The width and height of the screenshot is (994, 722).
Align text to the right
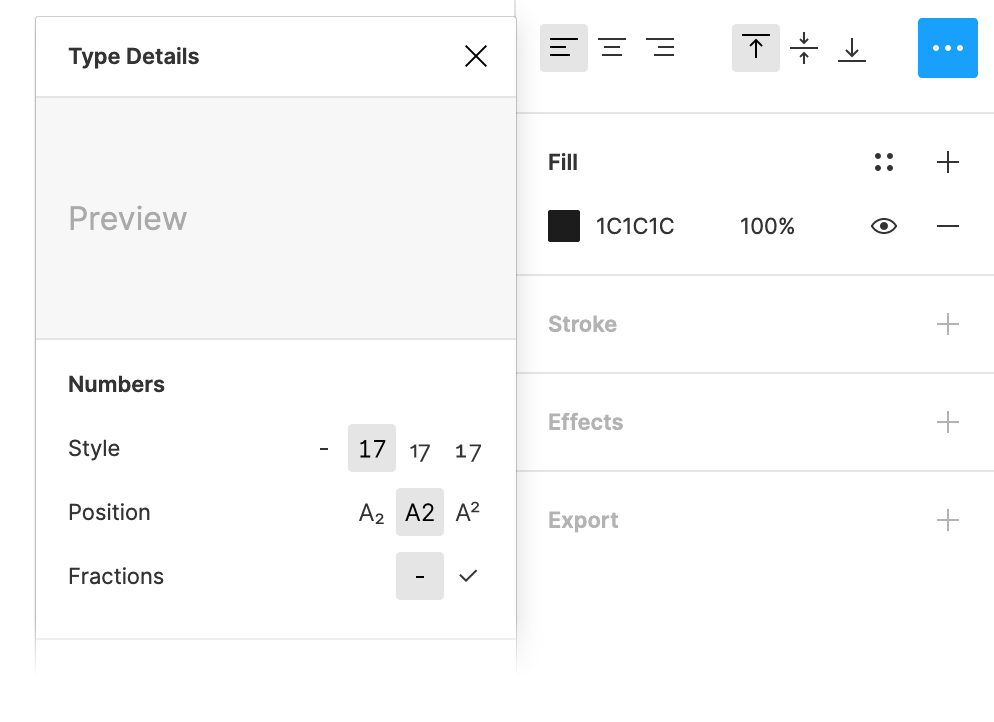(x=660, y=48)
